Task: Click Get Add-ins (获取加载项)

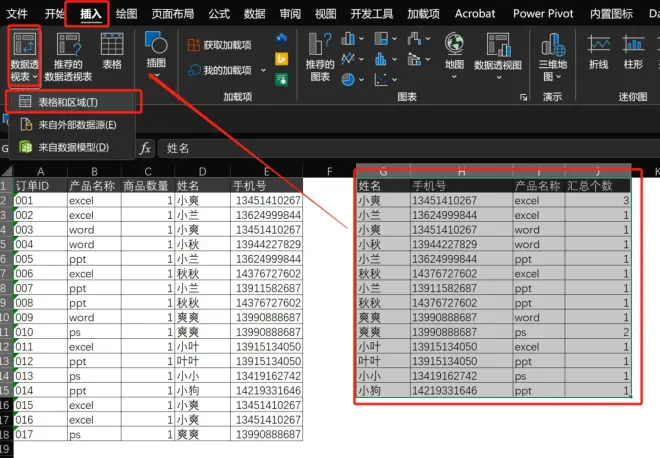Action: tap(220, 45)
